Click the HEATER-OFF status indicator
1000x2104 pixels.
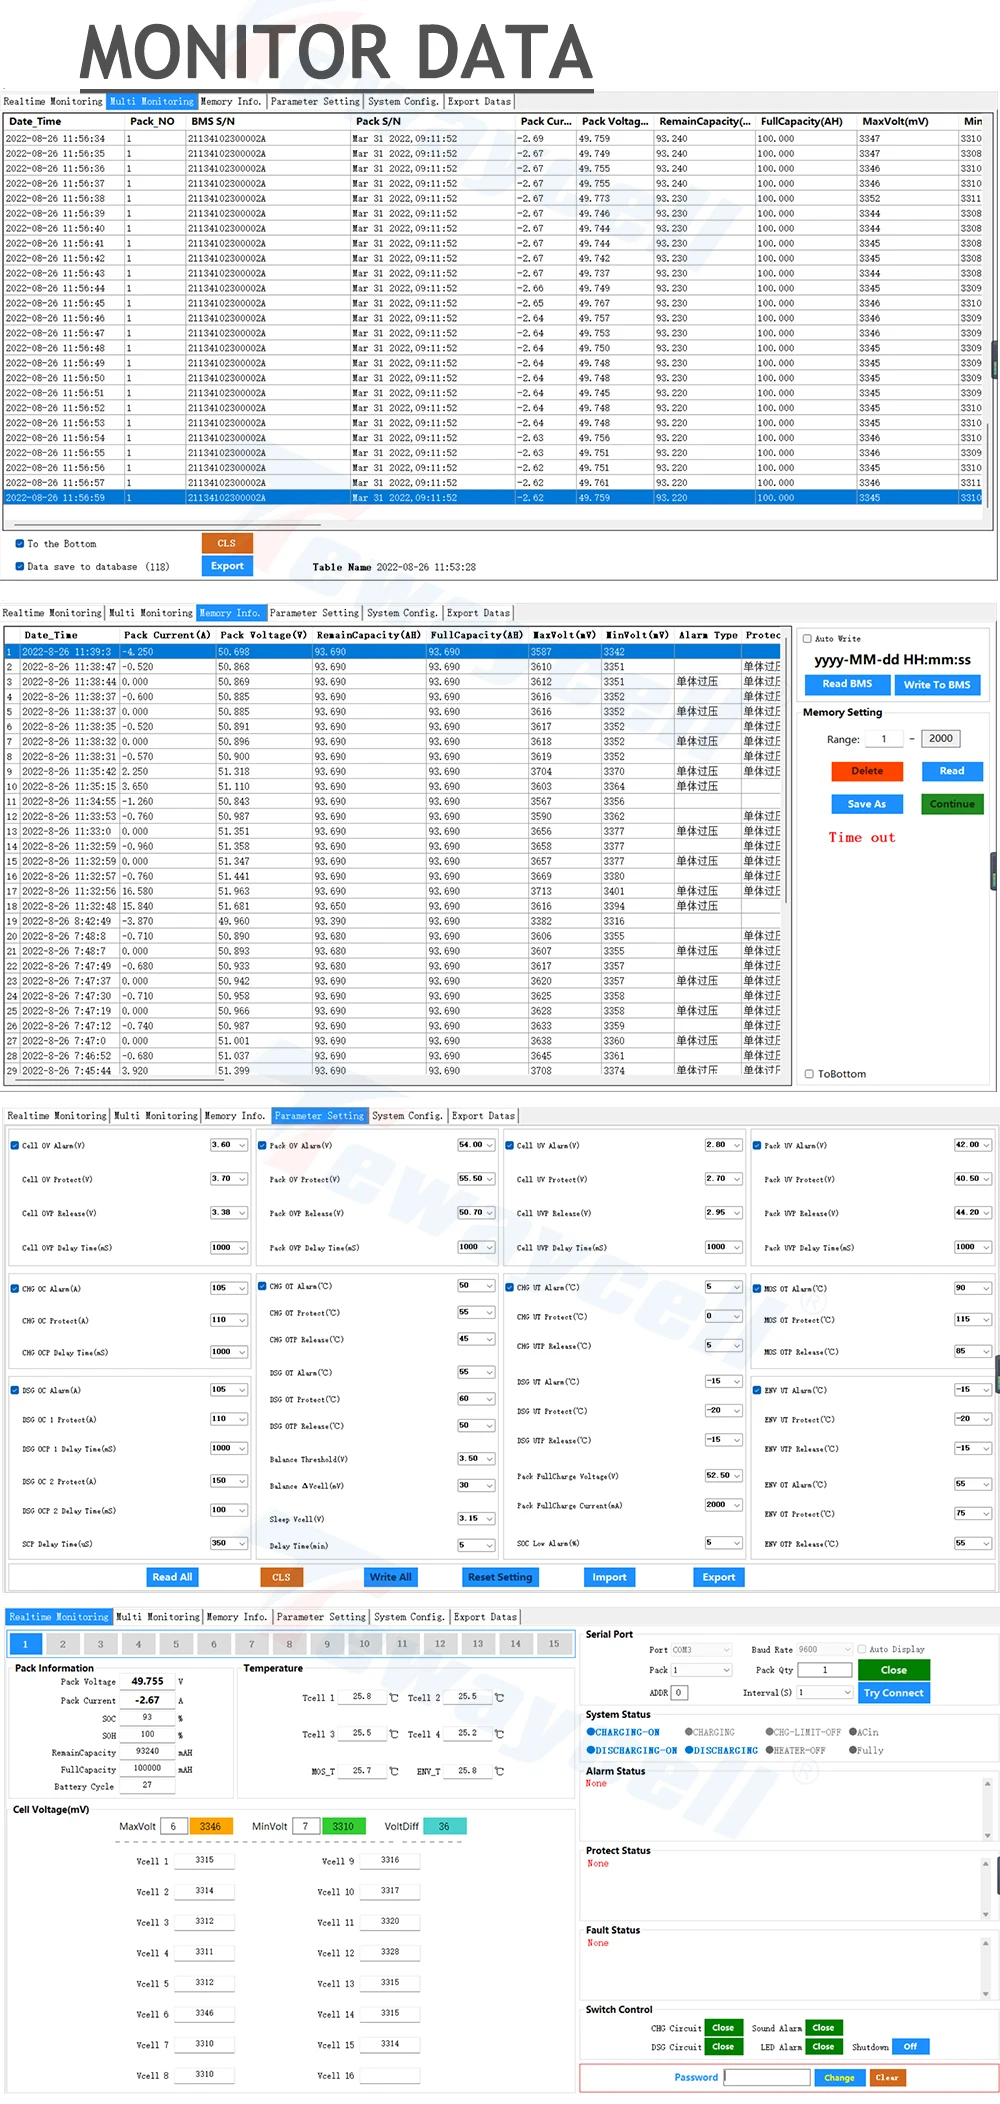tap(796, 1750)
